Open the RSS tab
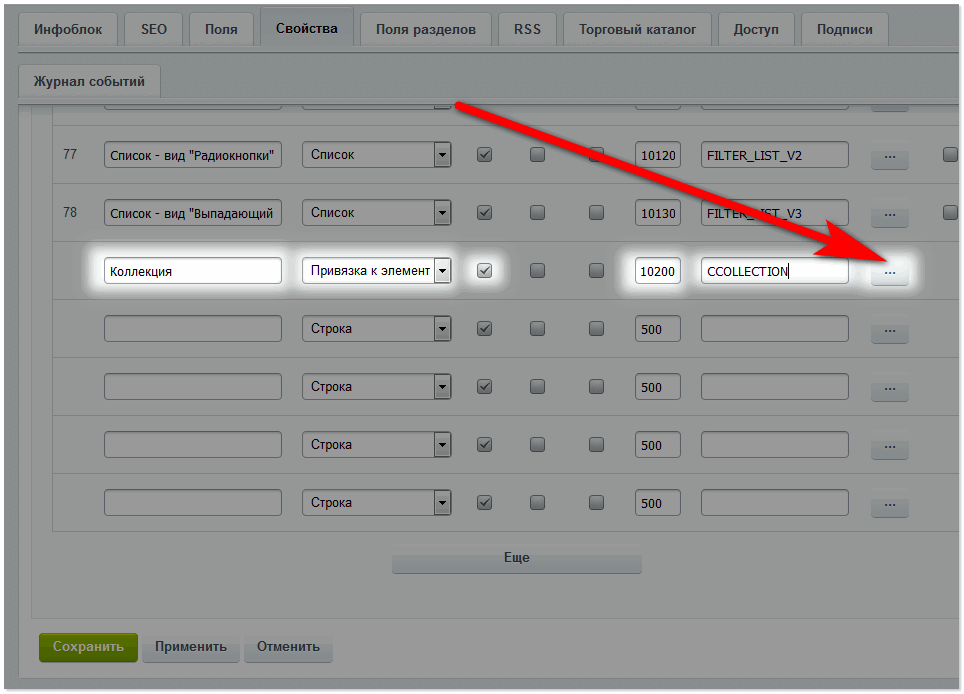Viewport: 964px width, 694px height. pos(527,30)
